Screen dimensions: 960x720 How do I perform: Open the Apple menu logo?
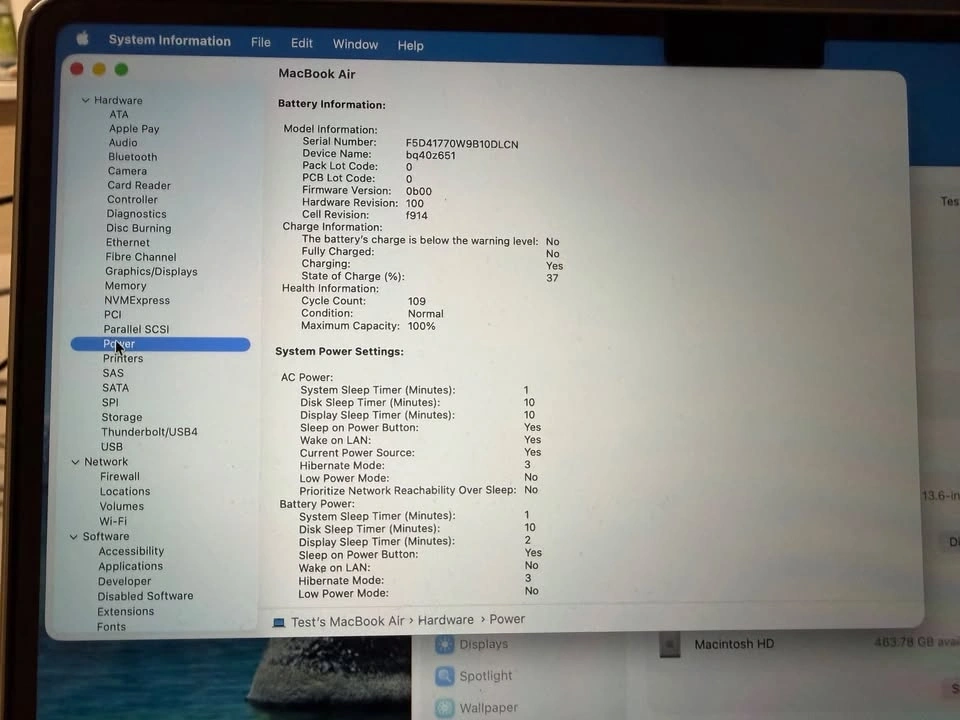point(83,39)
